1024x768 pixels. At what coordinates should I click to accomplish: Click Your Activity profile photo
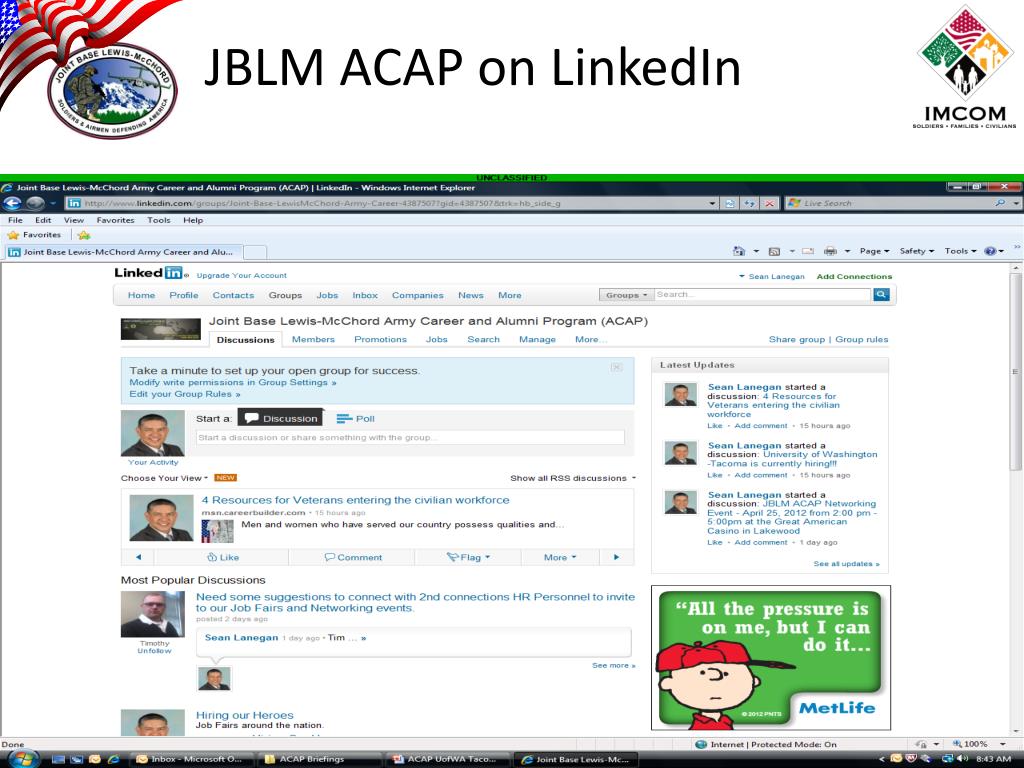(x=153, y=433)
